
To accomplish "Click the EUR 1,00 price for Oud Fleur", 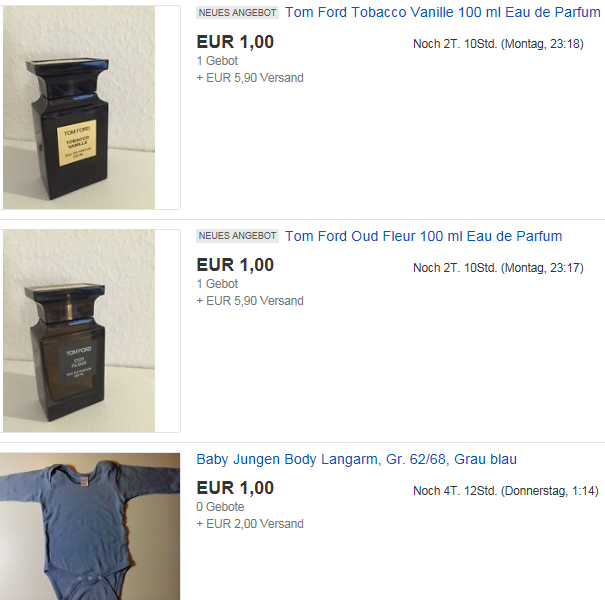I will pos(235,265).
